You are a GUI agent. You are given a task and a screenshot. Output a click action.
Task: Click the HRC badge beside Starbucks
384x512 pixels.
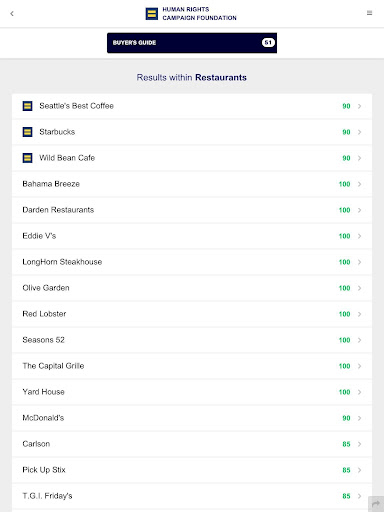click(27, 132)
